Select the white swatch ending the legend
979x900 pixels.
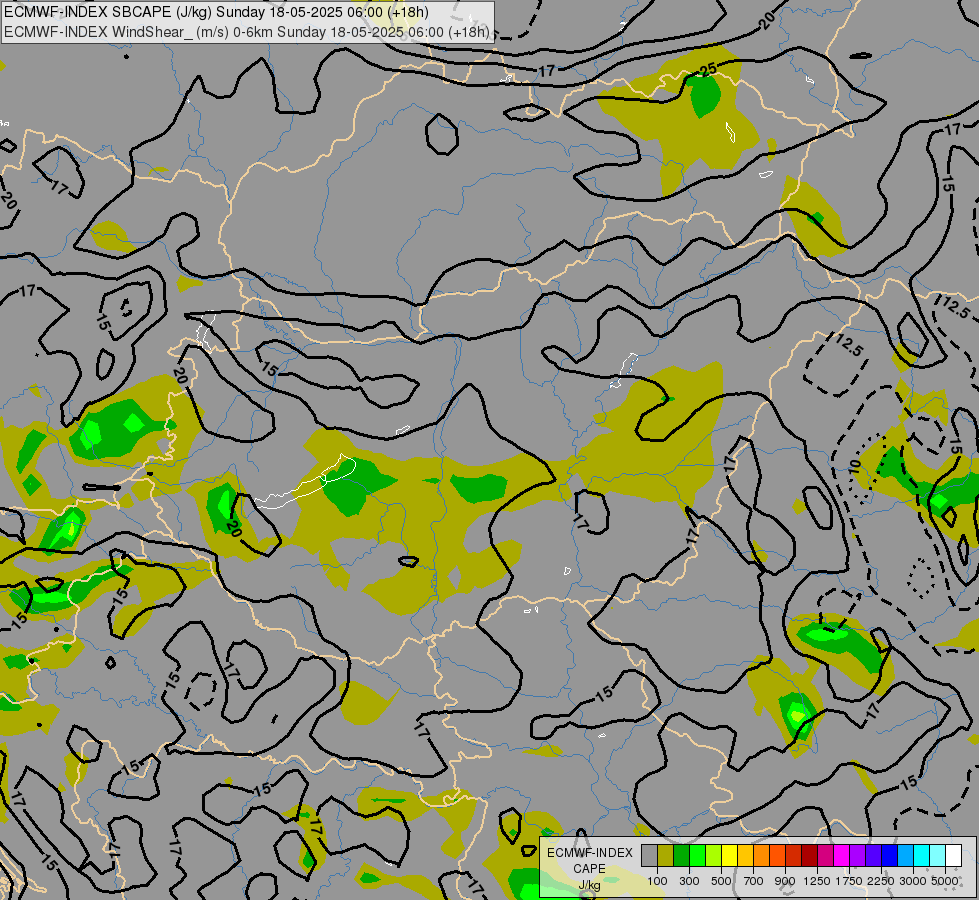[953, 855]
